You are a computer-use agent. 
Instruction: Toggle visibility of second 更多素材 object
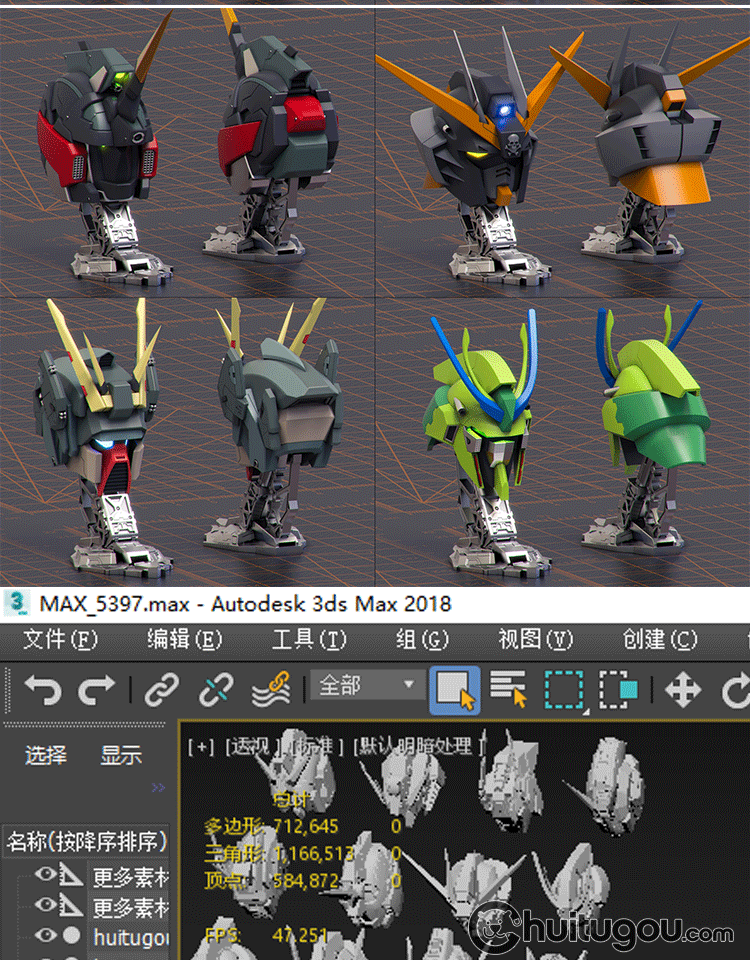(x=45, y=906)
